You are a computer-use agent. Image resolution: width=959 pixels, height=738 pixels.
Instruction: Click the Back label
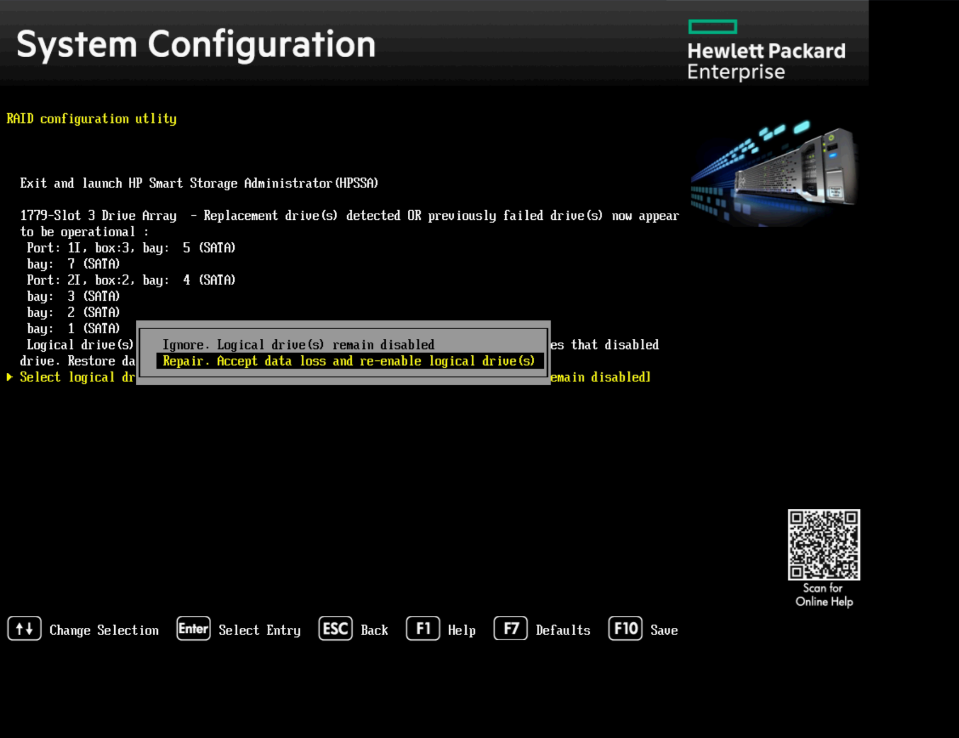point(374,630)
